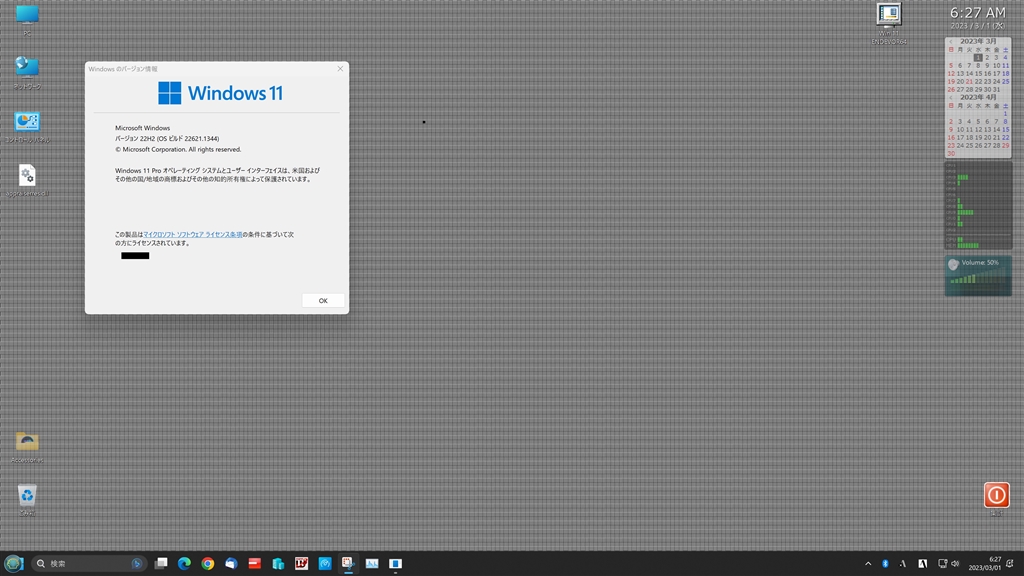Screen dimensions: 1024x576
Task: Select April 30 in the calendar gadget
Action: tap(951, 153)
